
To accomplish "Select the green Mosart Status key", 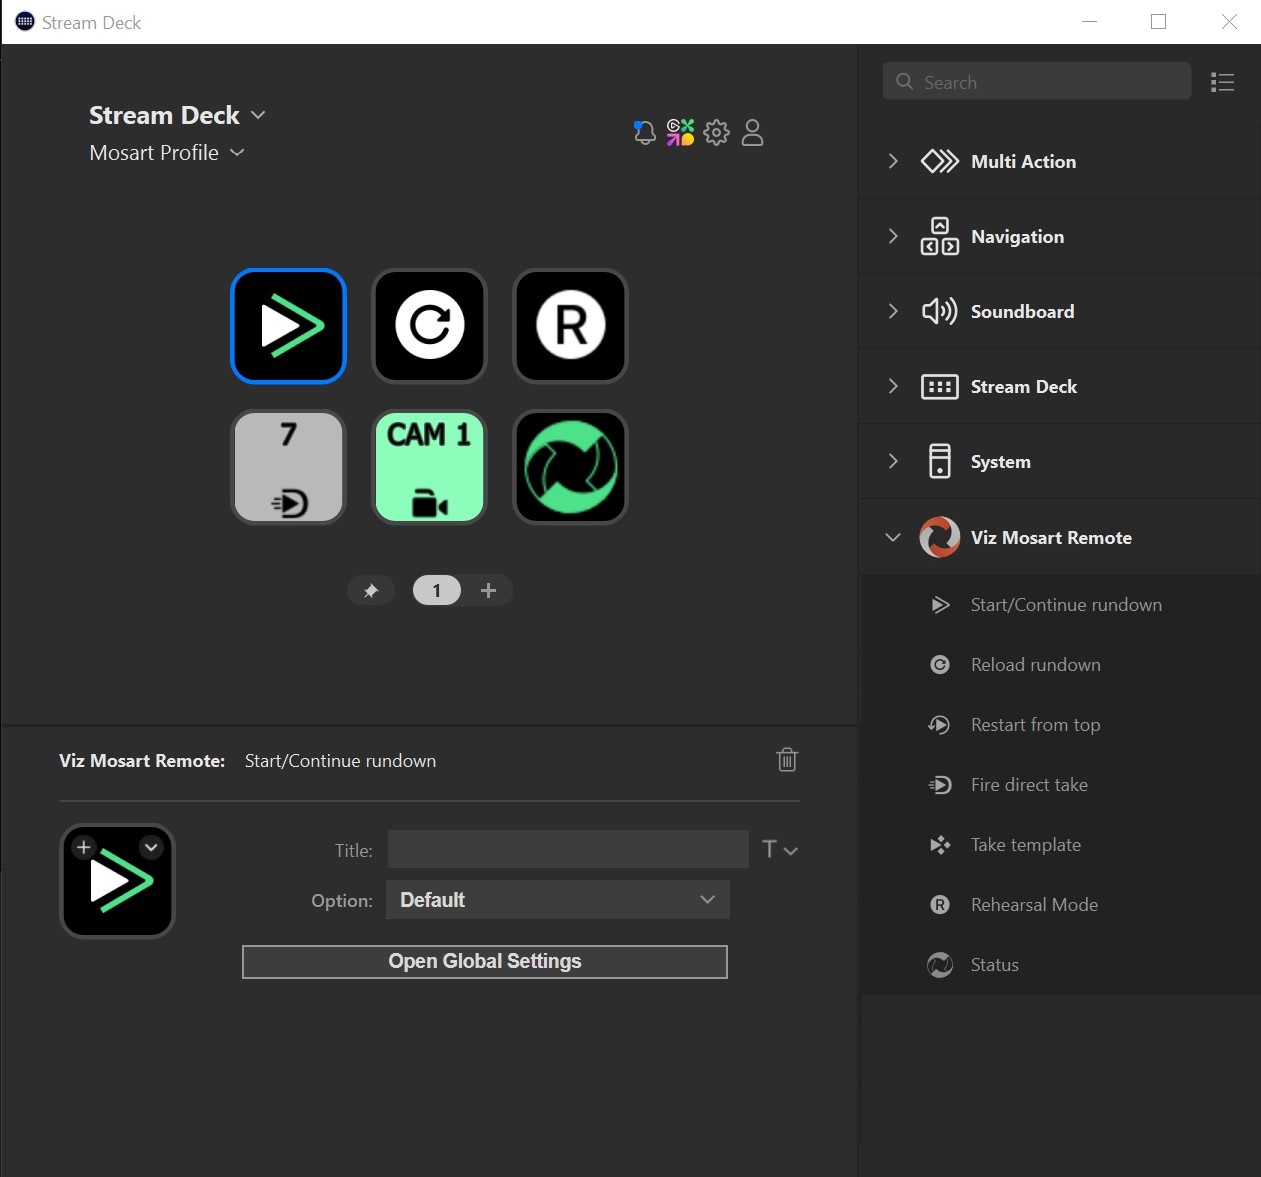I will pyautogui.click(x=570, y=467).
